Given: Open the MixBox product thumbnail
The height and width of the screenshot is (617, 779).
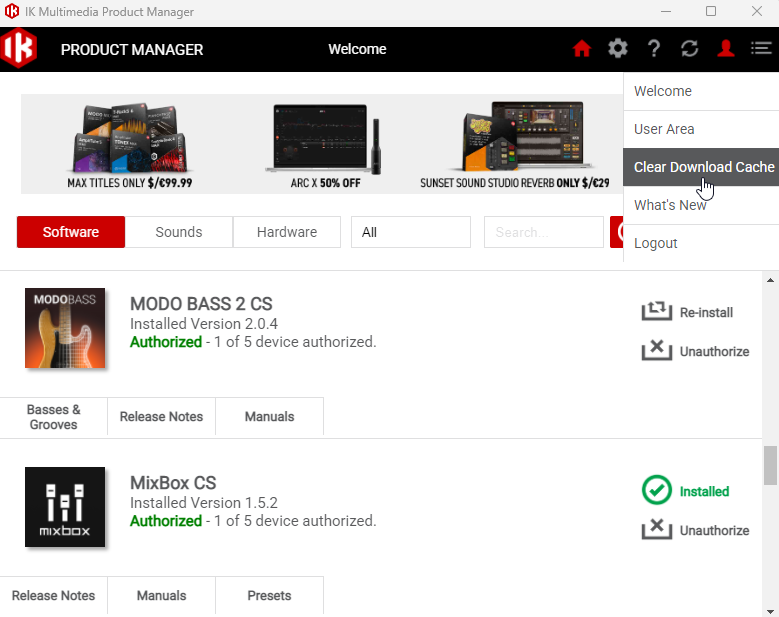Looking at the screenshot, I should pyautogui.click(x=65, y=507).
